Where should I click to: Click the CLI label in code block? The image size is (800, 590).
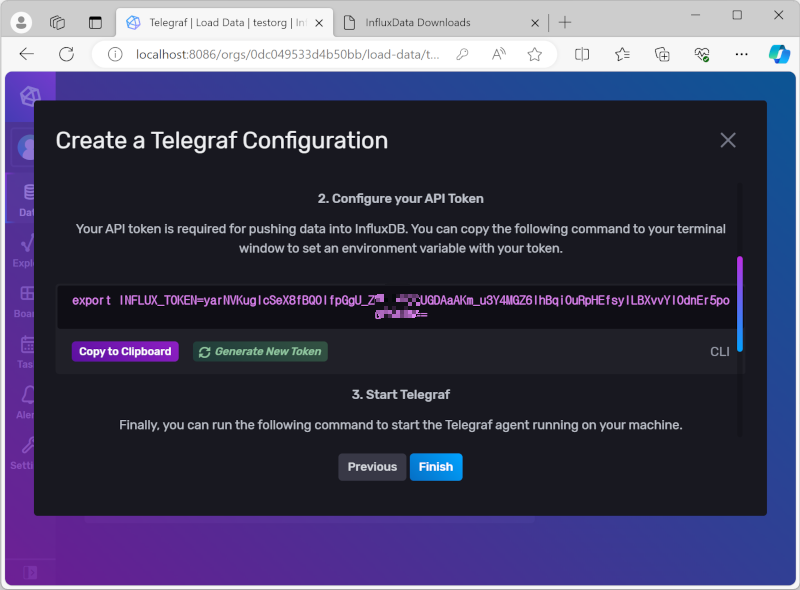pyautogui.click(x=719, y=352)
